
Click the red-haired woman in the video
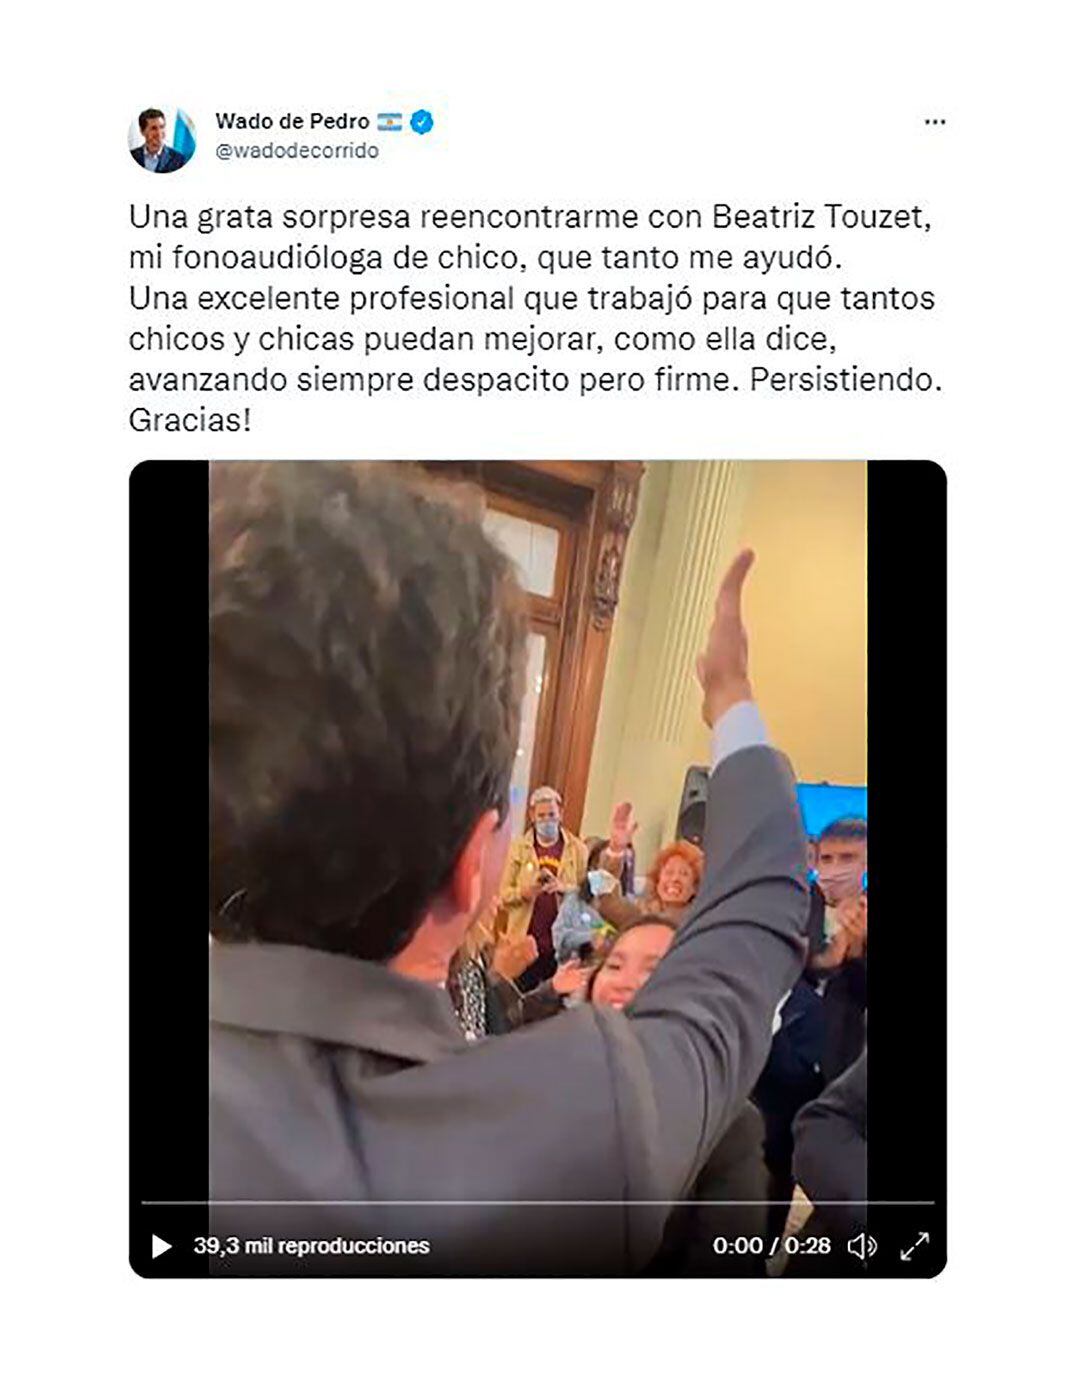(x=676, y=875)
